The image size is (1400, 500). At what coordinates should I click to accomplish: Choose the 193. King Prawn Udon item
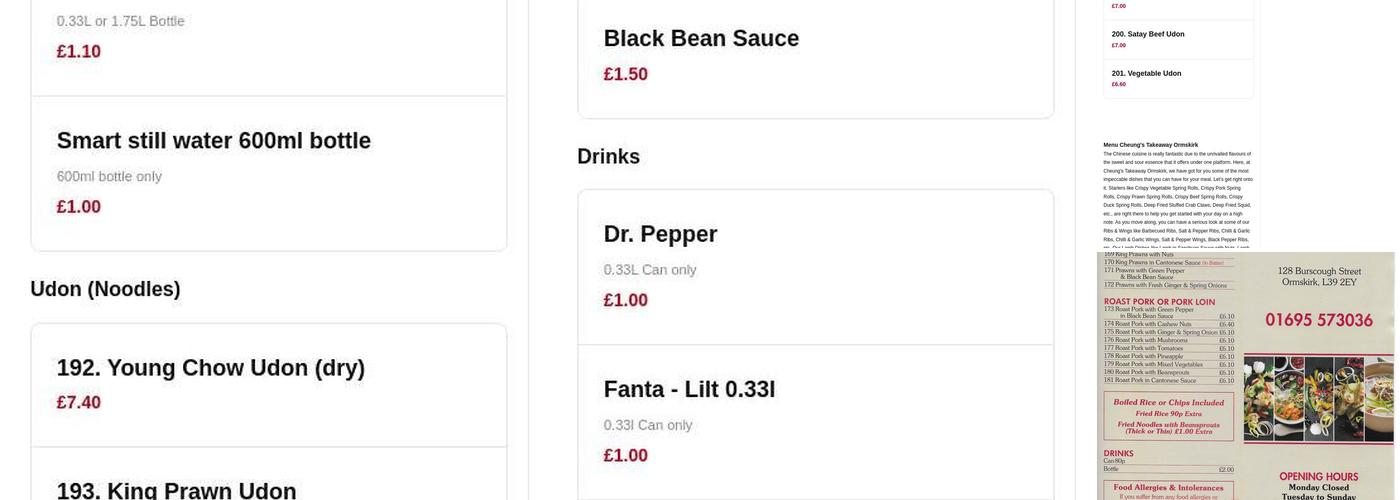coord(177,490)
